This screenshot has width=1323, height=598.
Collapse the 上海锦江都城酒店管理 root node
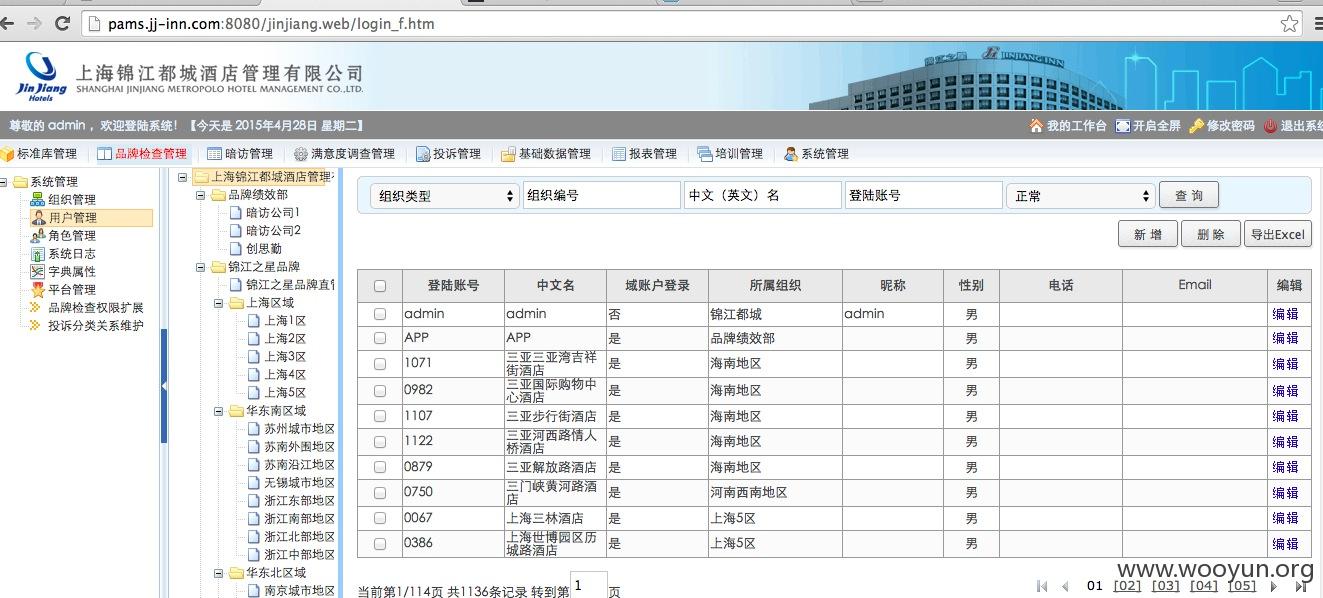coord(183,177)
